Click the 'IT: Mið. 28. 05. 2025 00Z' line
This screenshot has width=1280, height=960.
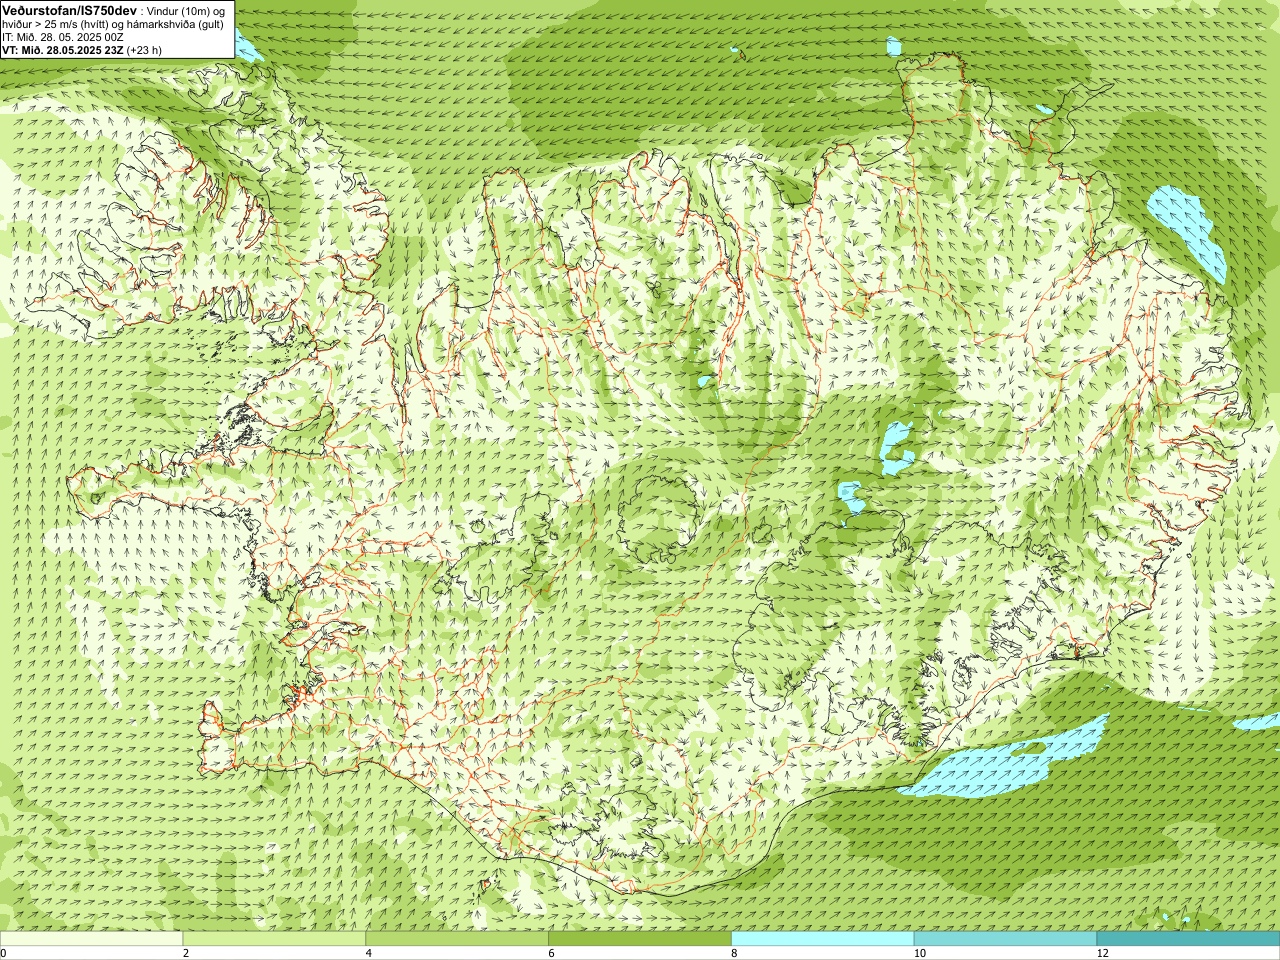click(x=63, y=37)
